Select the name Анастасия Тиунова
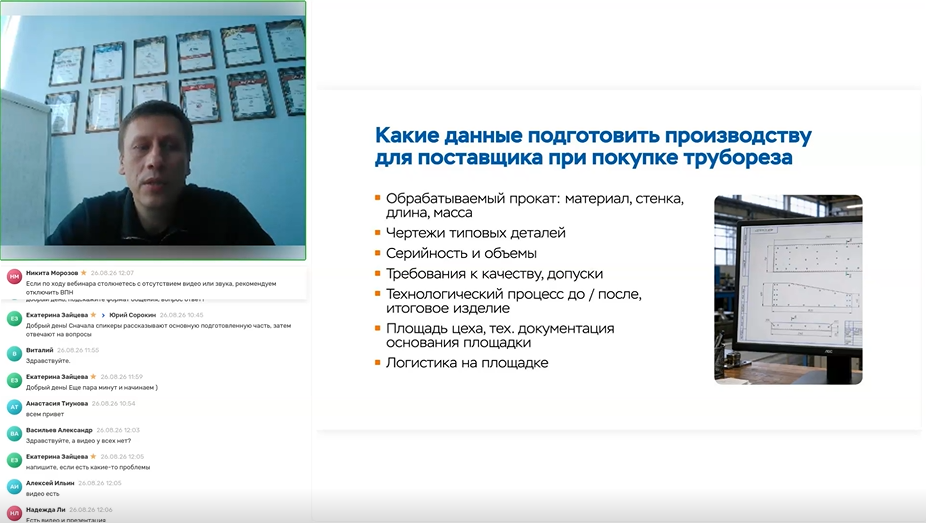Screen dimensions: 926x523 pyautogui.click(x=57, y=404)
